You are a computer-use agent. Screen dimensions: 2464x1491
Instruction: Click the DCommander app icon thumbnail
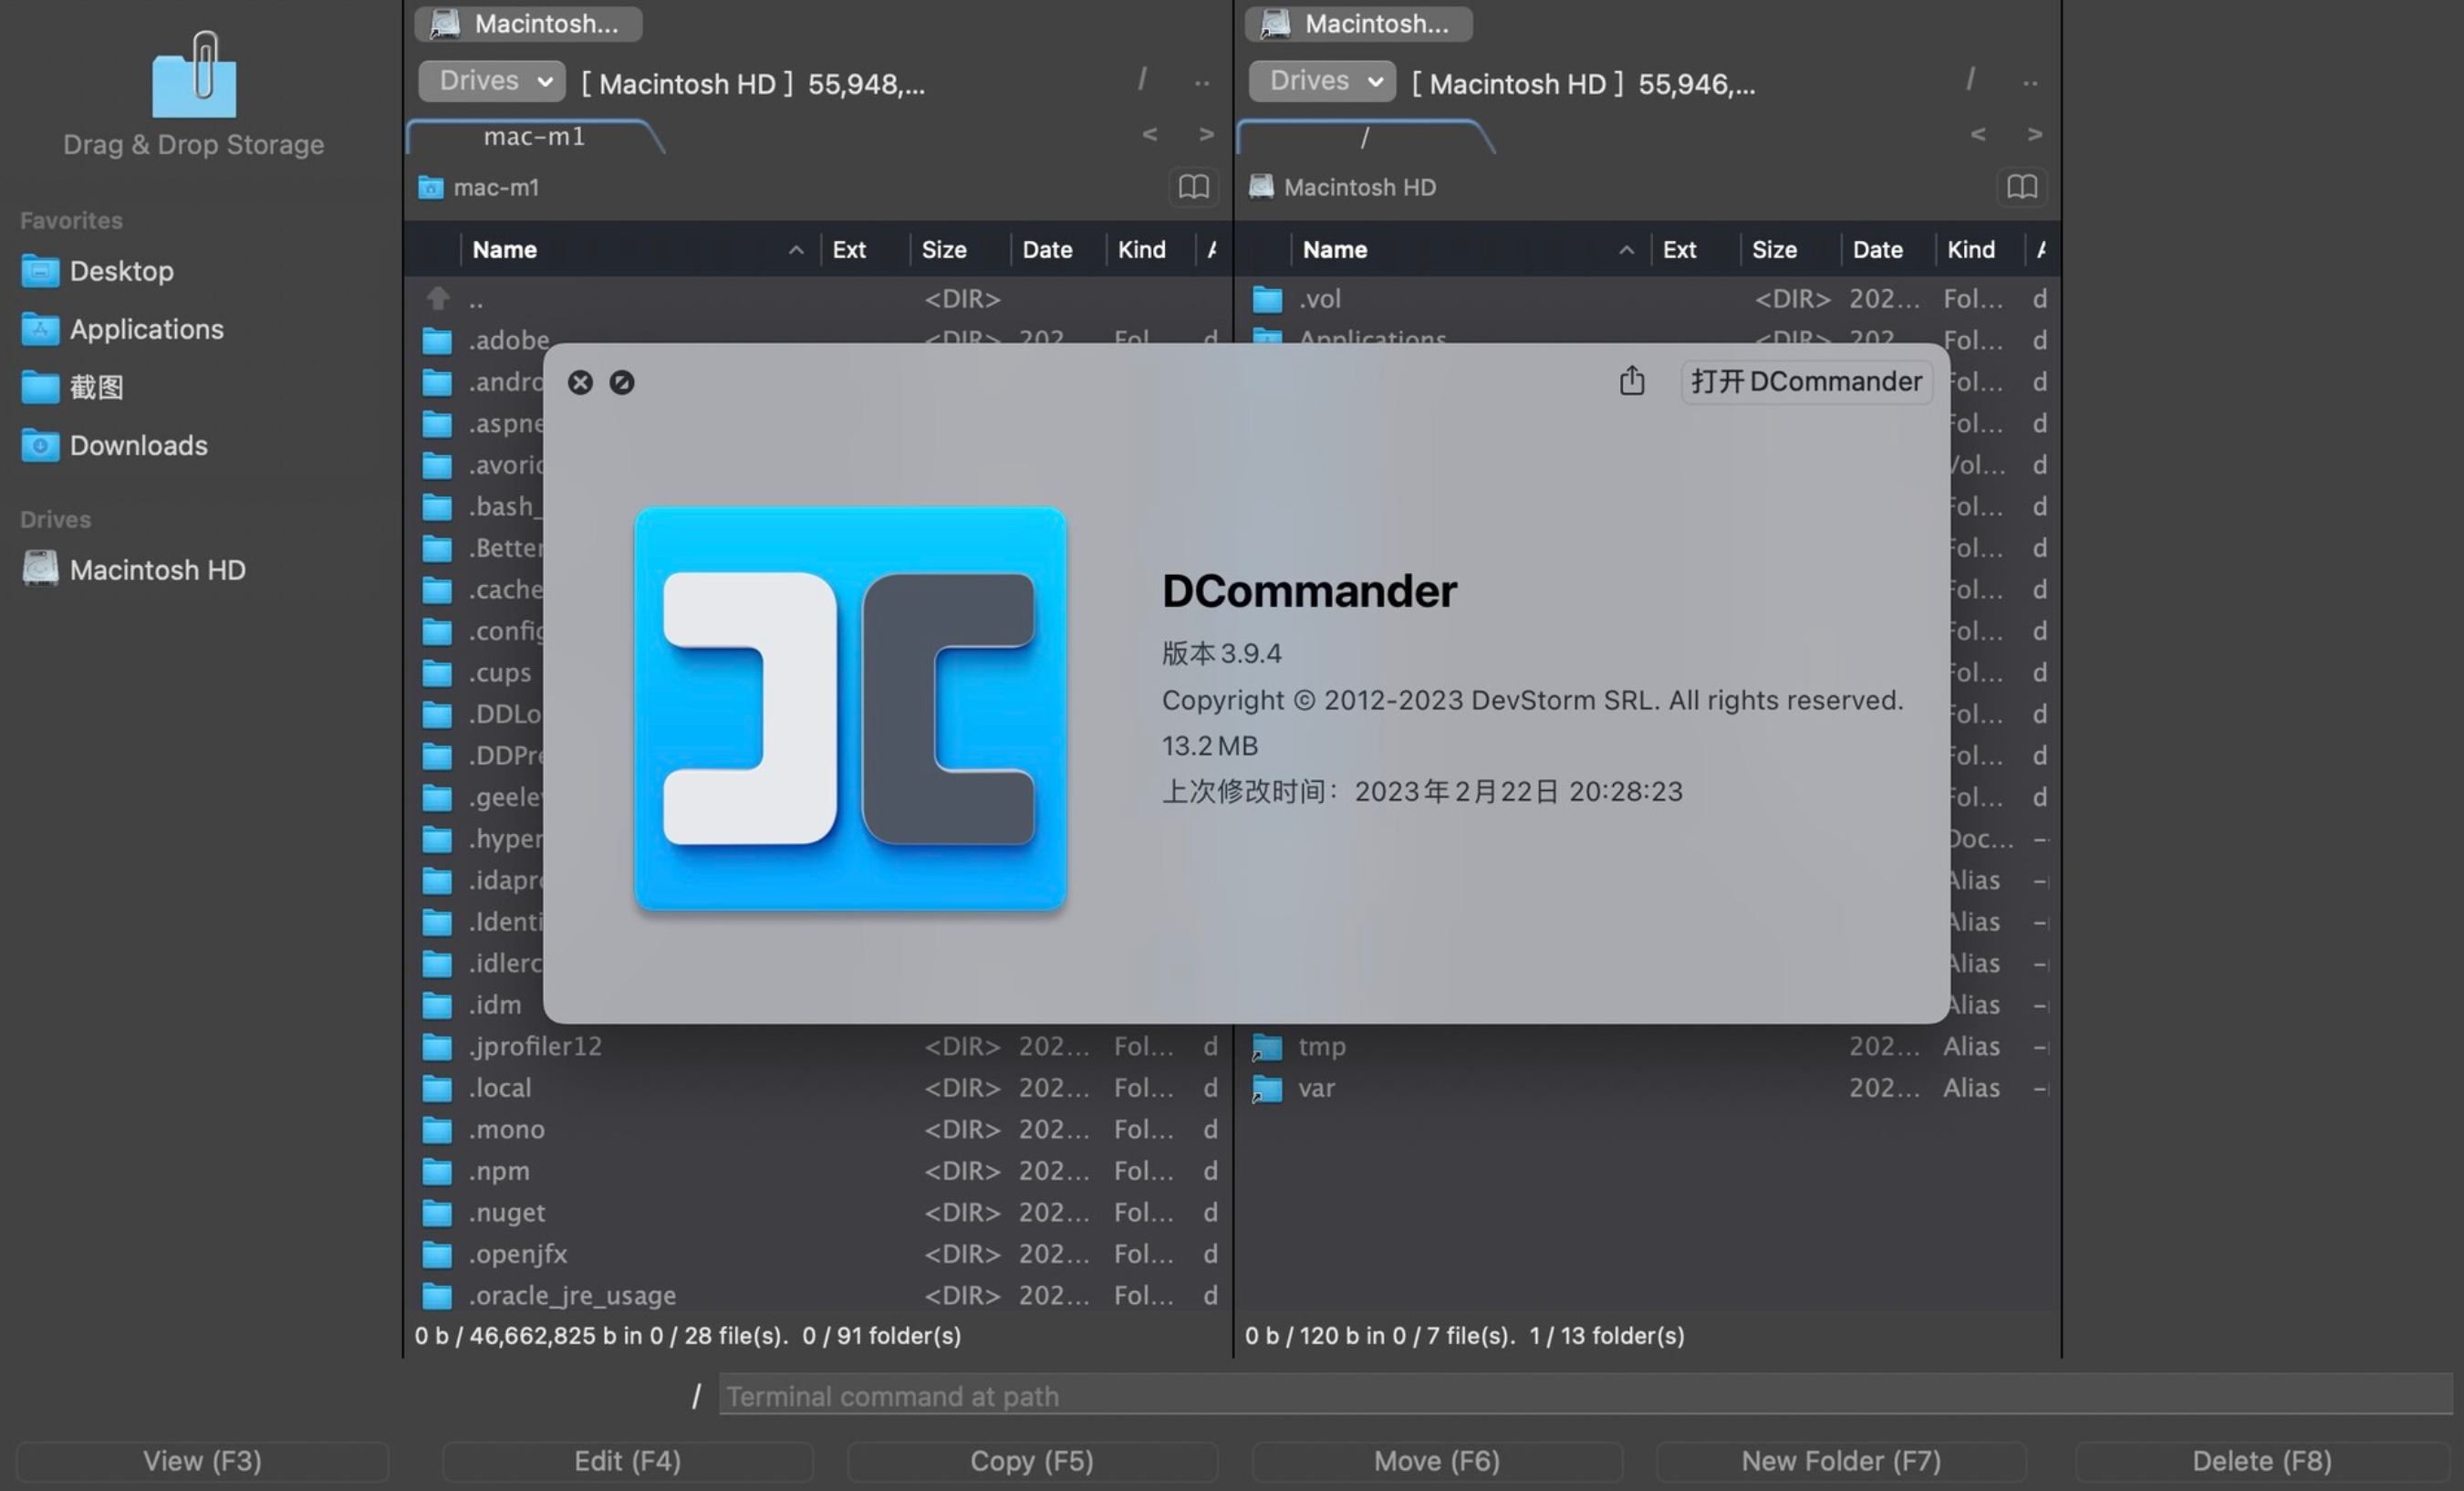[851, 709]
